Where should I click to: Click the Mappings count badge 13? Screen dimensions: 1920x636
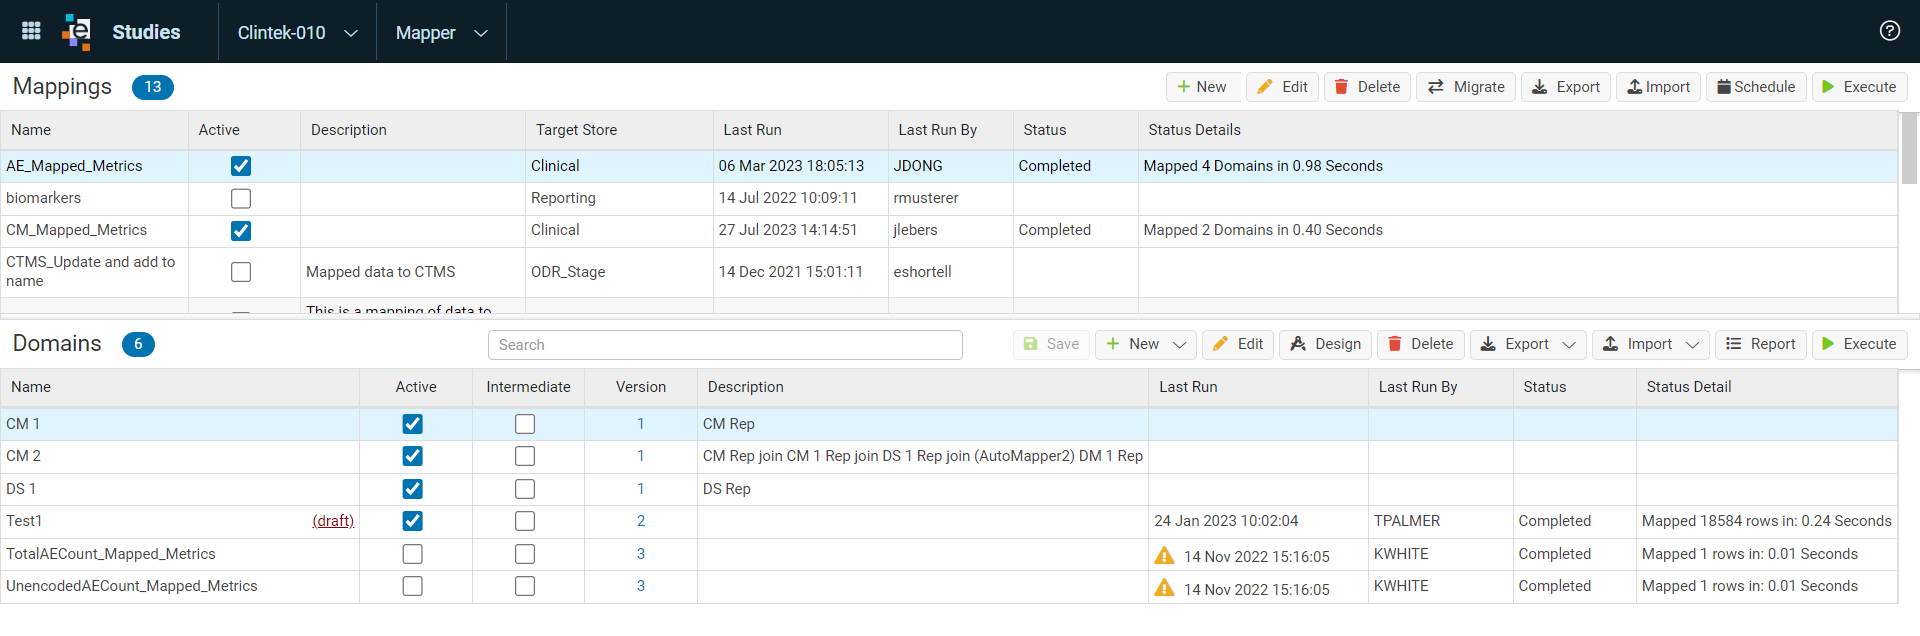[x=153, y=87]
